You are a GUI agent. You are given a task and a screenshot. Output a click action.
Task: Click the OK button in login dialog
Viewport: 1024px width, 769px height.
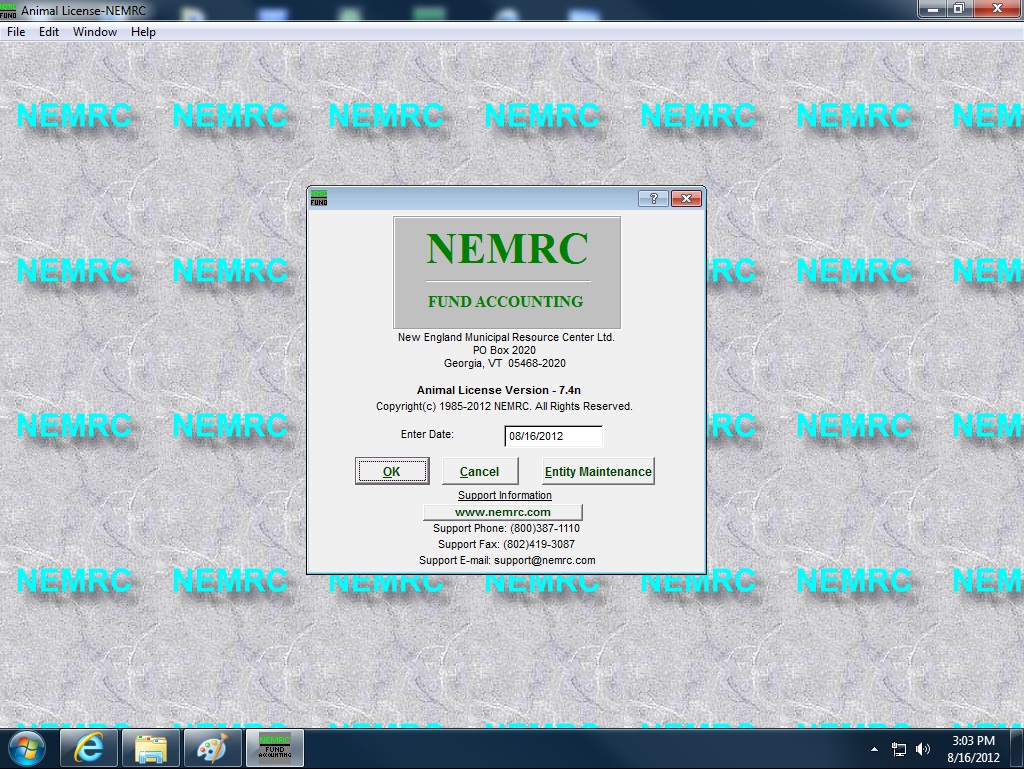tap(392, 471)
